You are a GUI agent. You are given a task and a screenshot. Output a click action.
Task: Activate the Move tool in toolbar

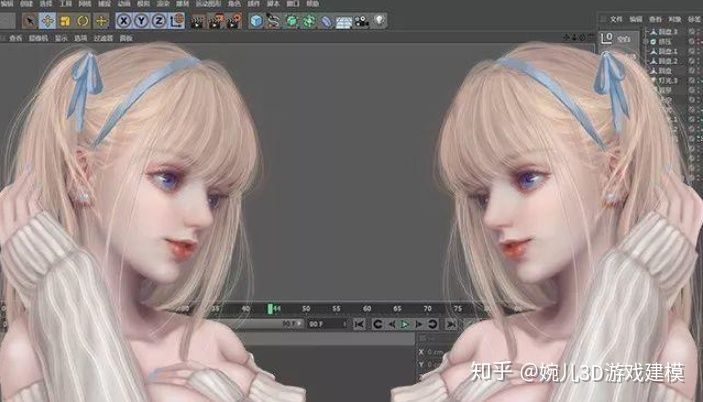pyautogui.click(x=47, y=21)
